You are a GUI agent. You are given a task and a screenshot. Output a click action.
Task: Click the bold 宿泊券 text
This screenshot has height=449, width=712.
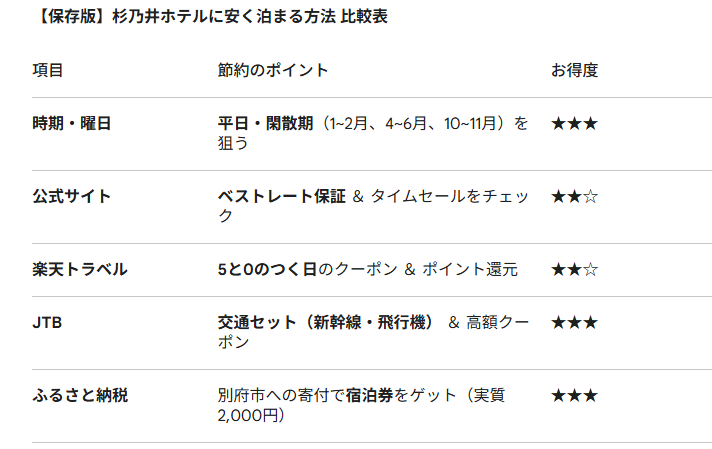(367, 395)
